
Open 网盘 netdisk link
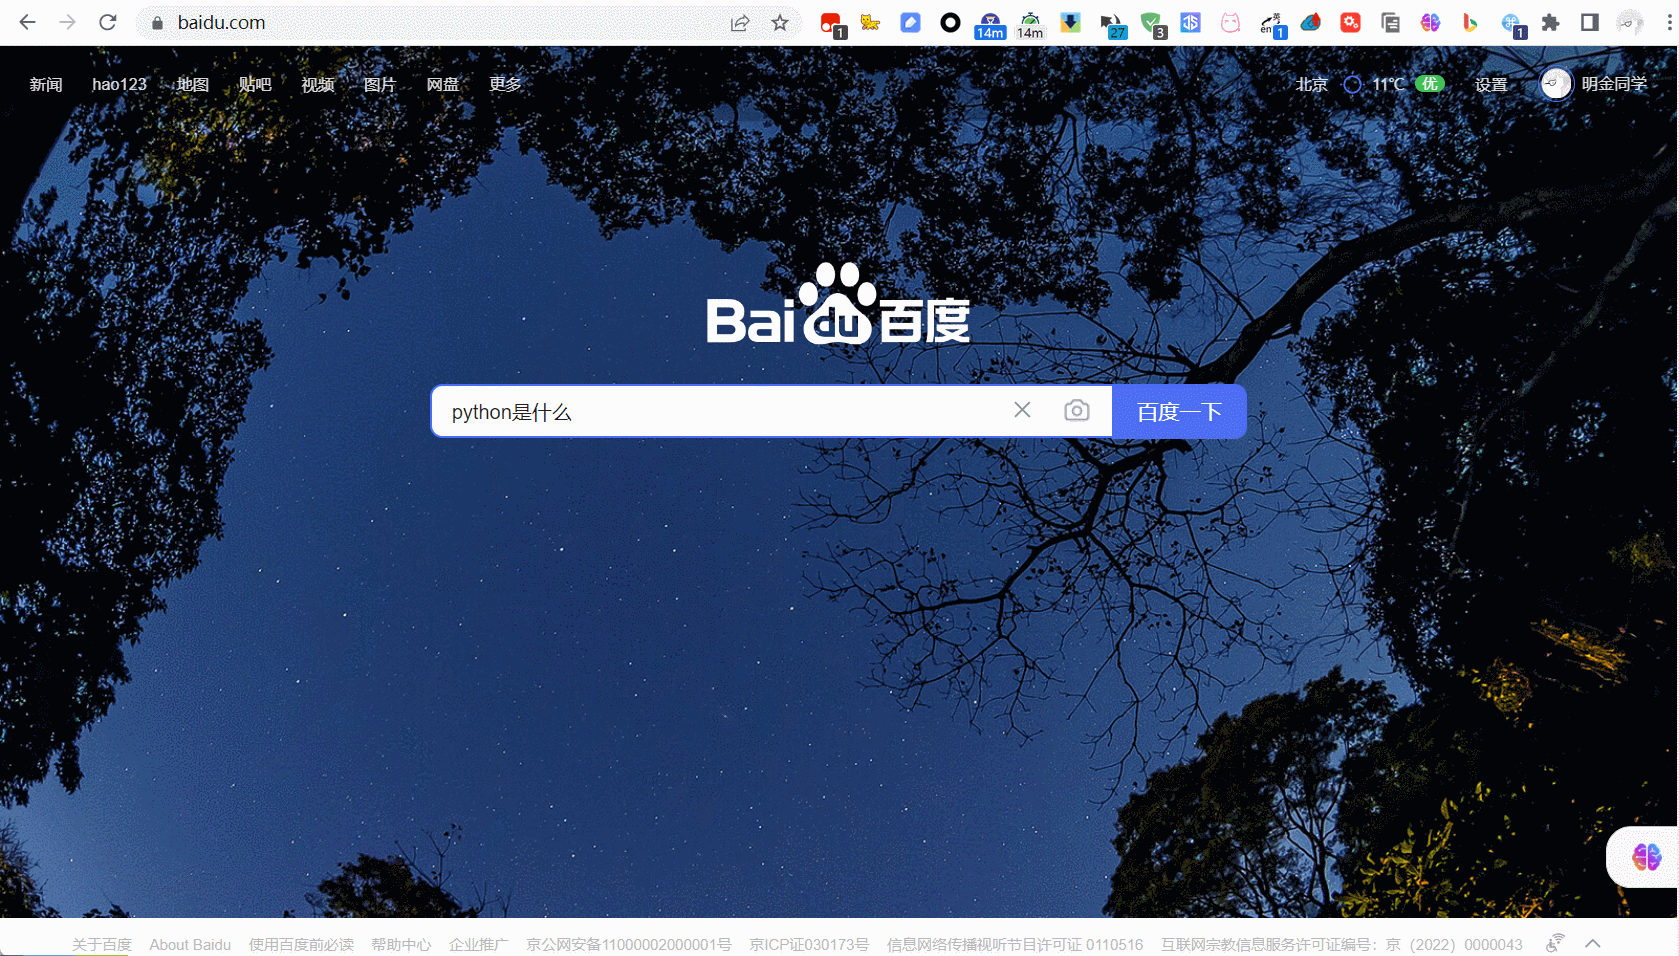[x=443, y=84]
